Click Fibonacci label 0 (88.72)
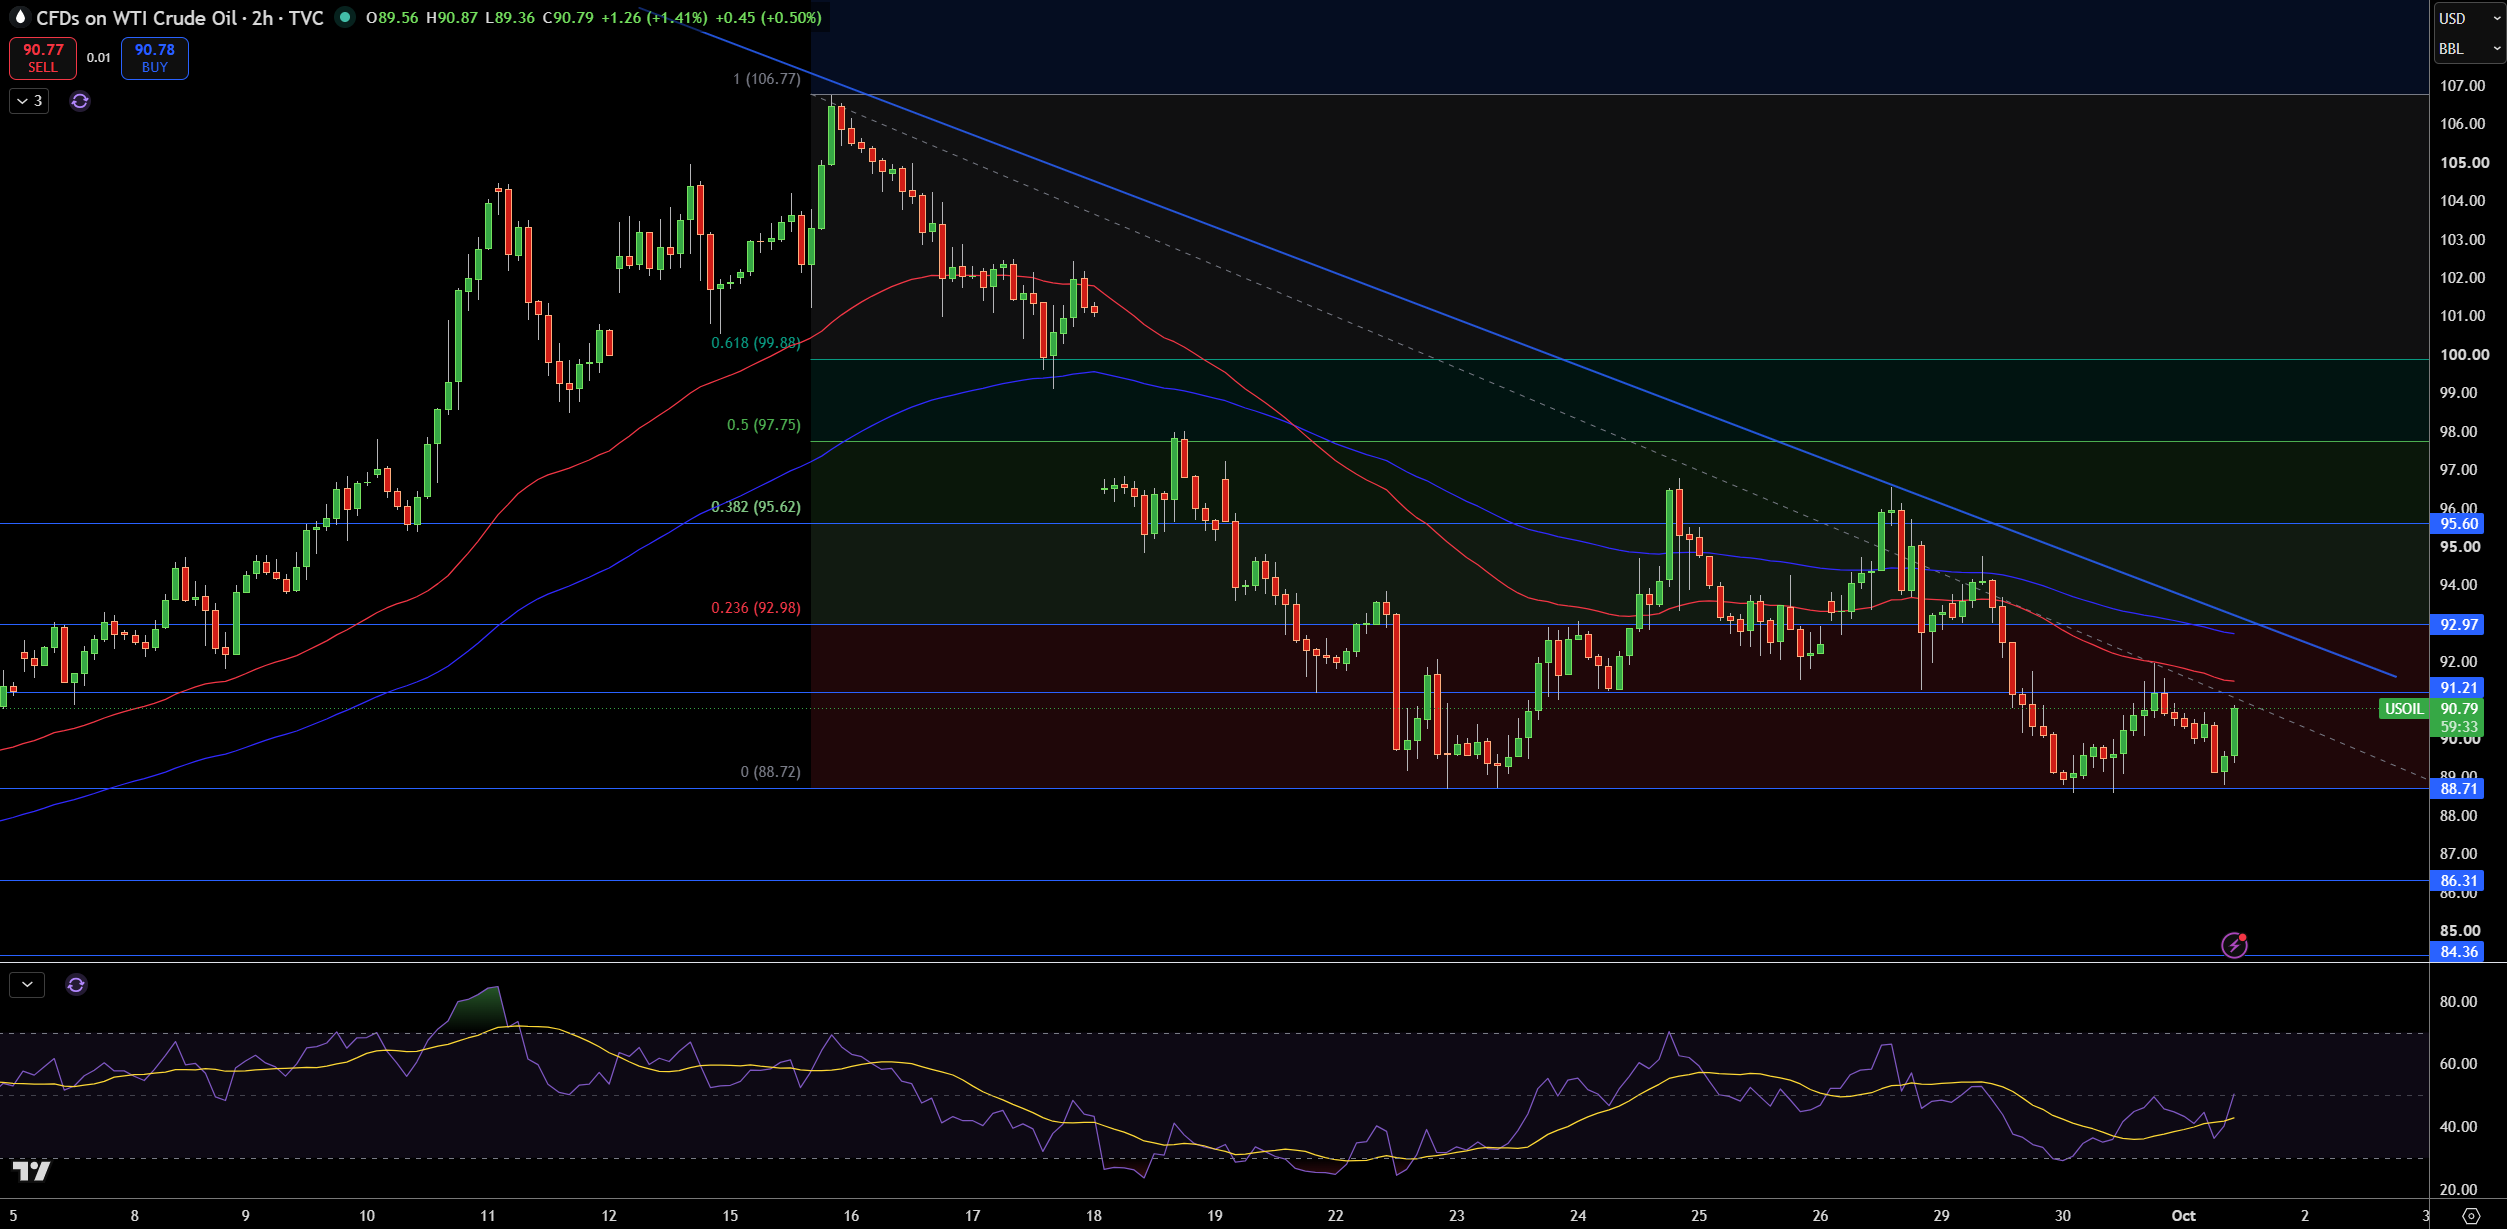 771,772
